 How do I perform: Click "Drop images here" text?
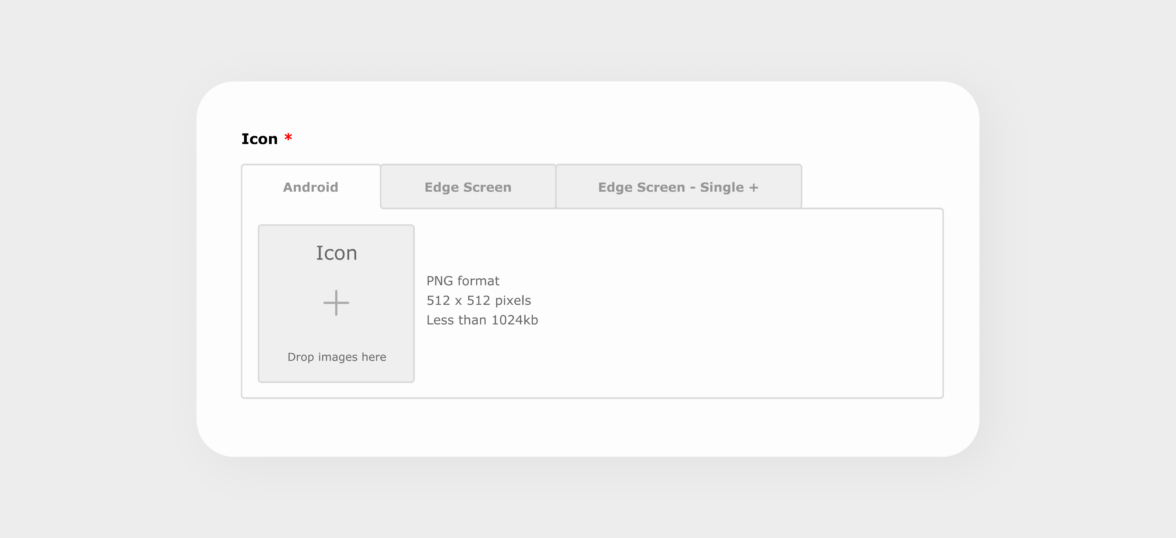(x=336, y=357)
